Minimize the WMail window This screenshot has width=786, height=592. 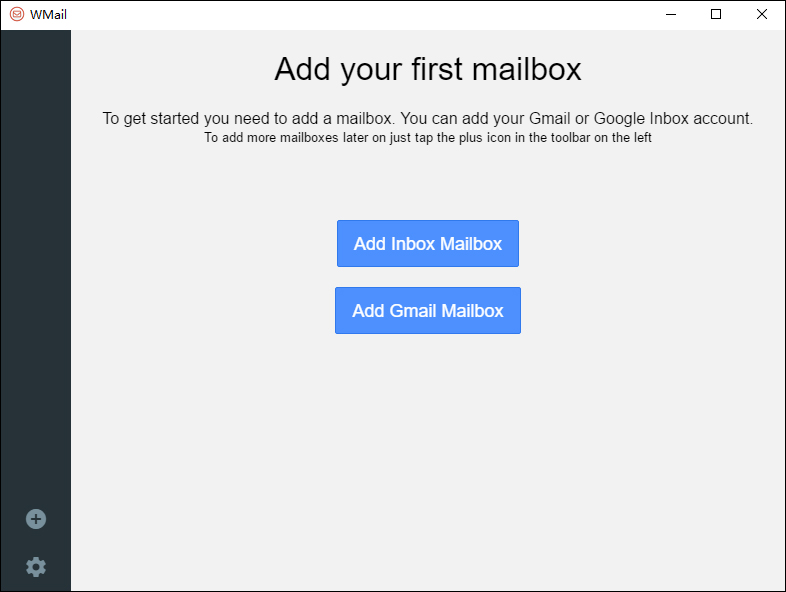coord(669,15)
